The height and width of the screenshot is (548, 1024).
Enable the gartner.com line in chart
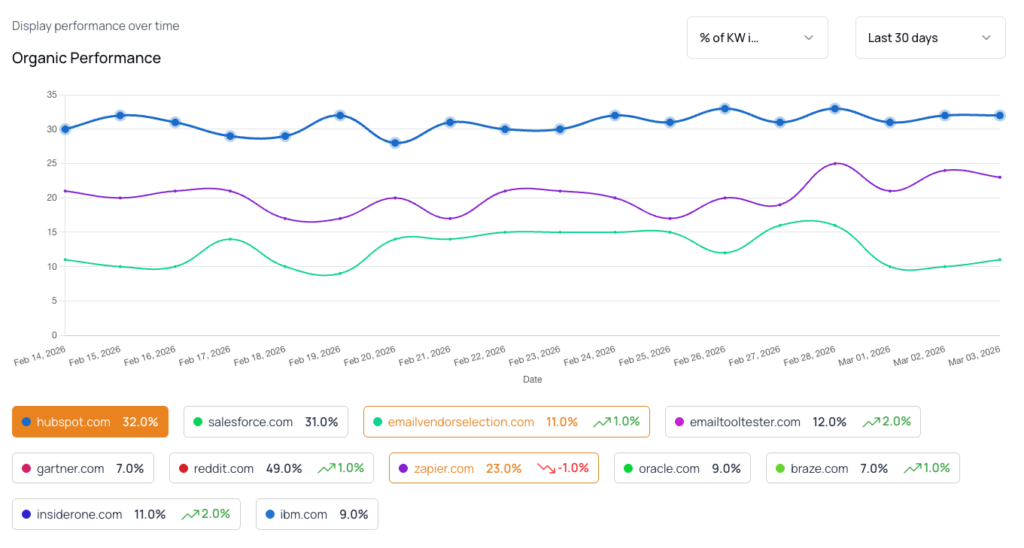tap(83, 468)
